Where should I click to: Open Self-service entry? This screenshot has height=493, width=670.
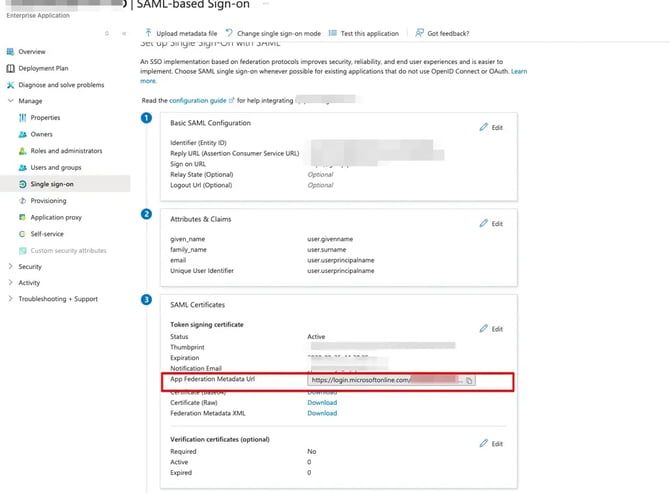(47, 234)
